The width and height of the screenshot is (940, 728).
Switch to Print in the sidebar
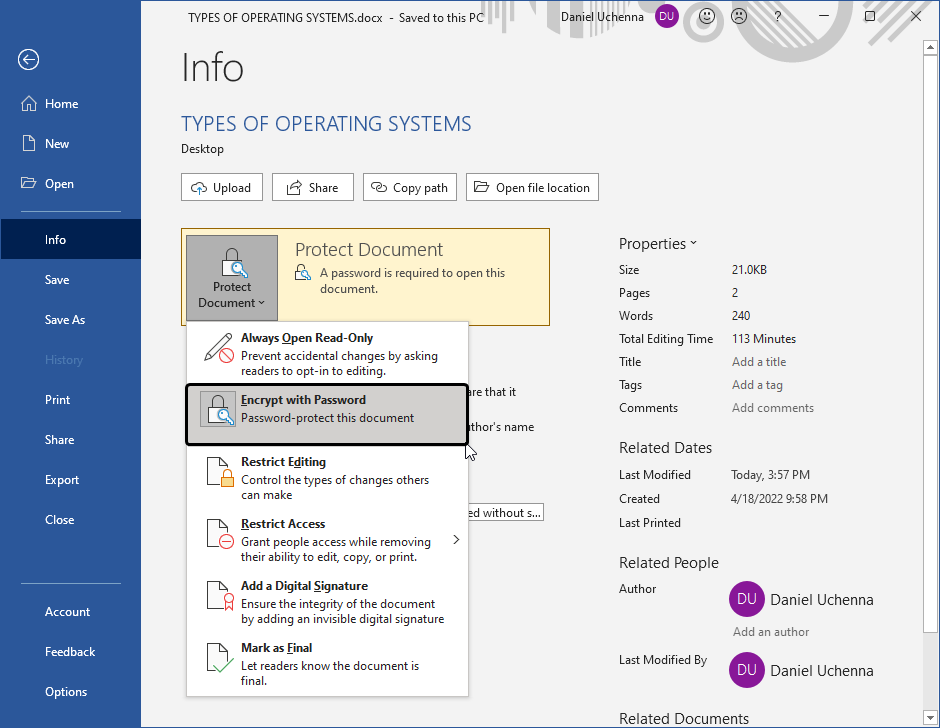click(57, 399)
